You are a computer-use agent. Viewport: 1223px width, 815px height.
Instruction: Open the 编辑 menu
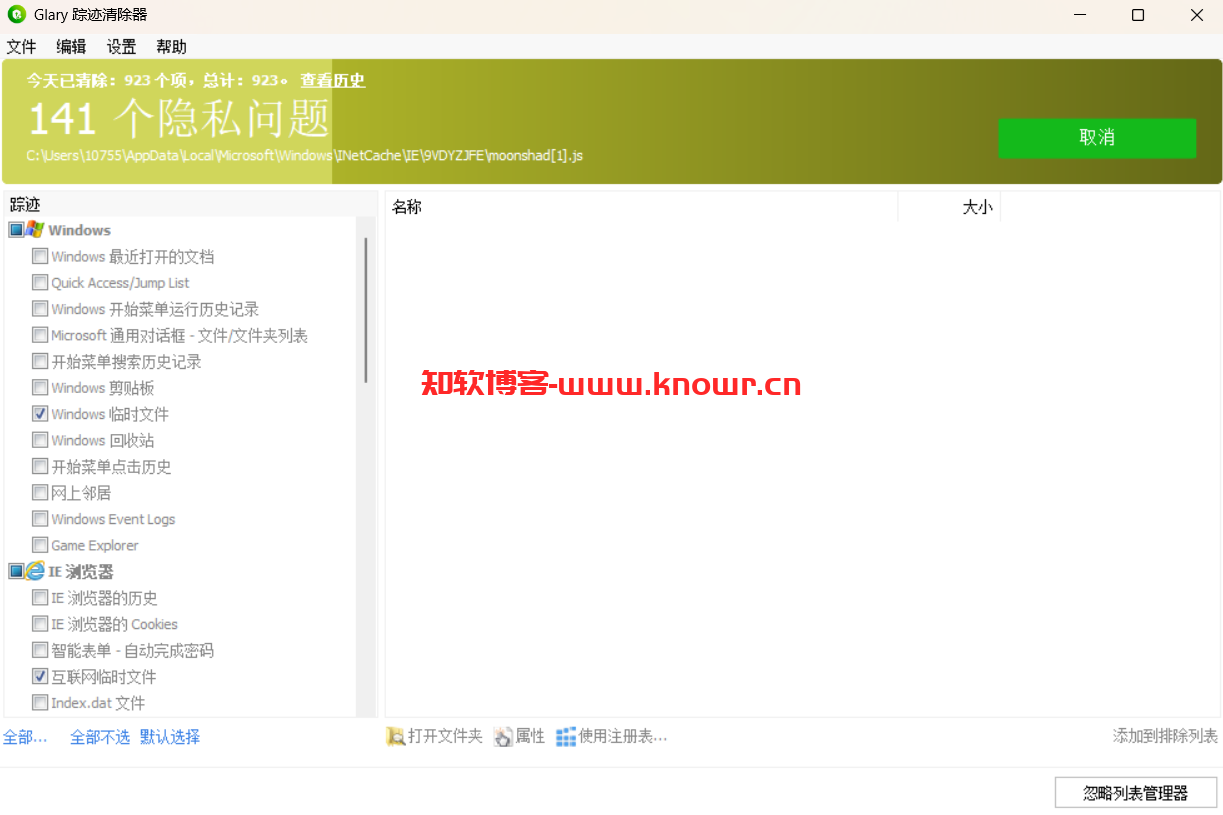71,47
